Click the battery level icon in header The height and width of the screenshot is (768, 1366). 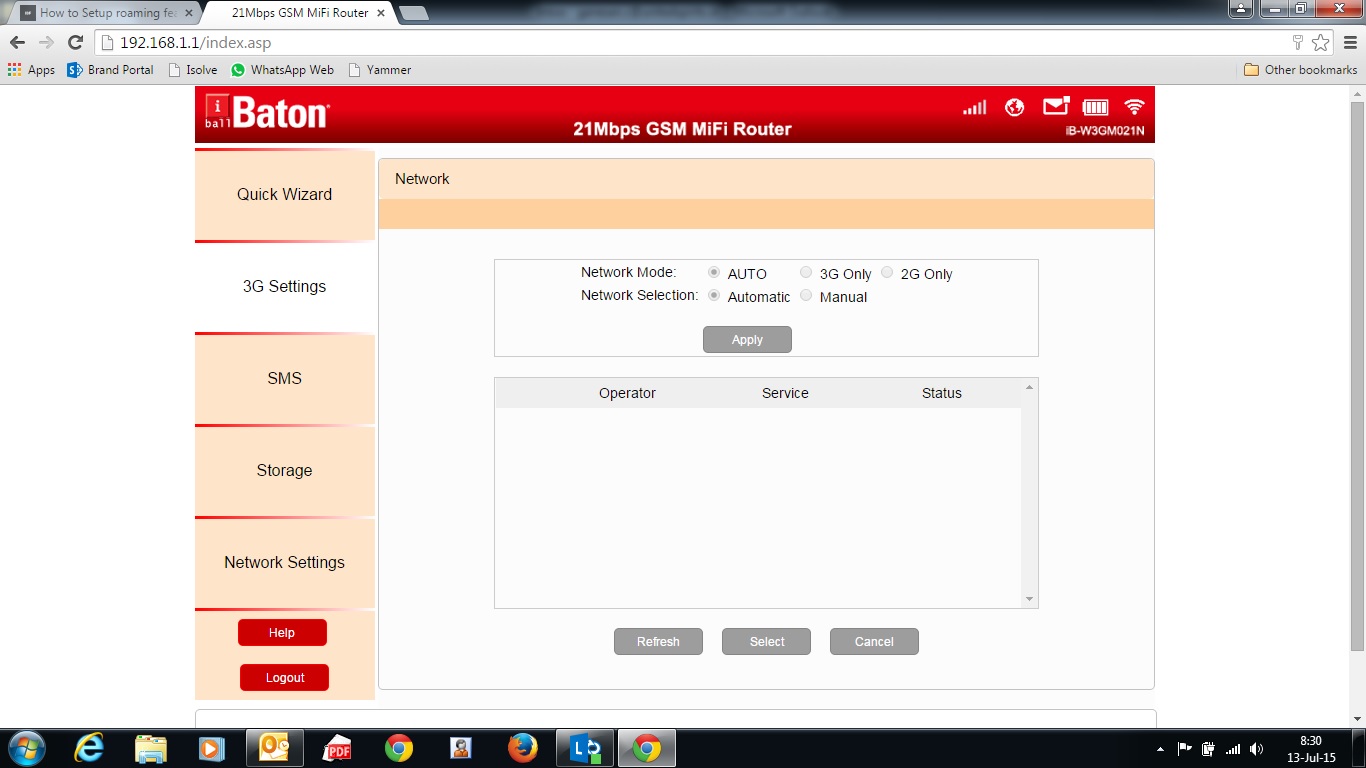[1095, 107]
